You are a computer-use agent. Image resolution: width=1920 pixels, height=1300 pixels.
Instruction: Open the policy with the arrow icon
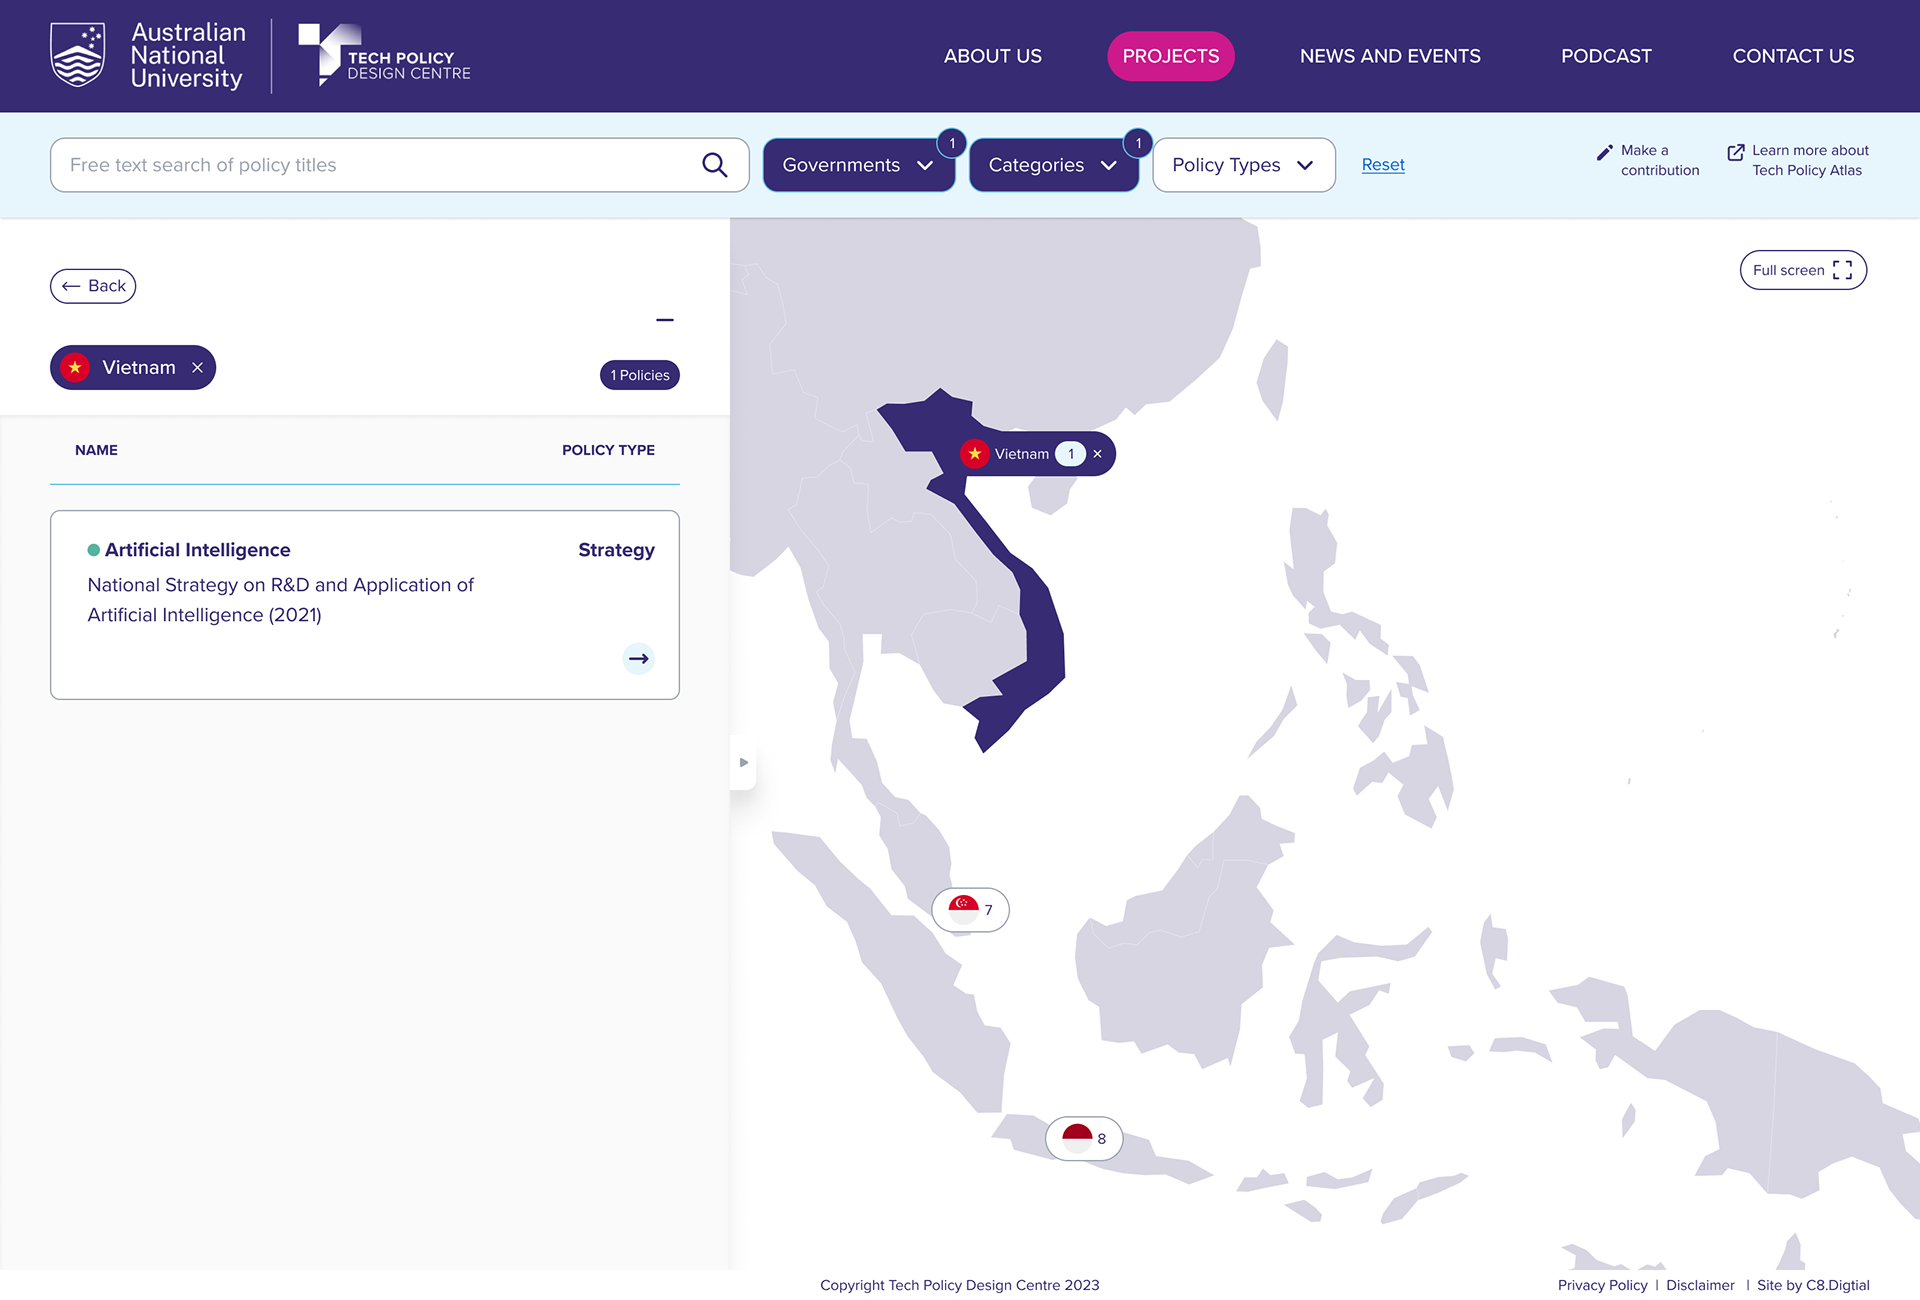click(639, 659)
